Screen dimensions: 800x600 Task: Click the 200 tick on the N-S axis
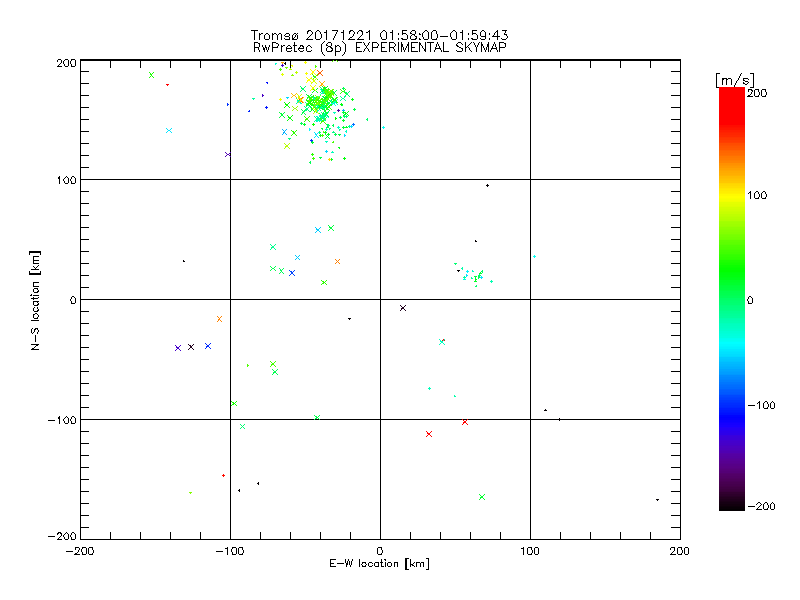(66, 63)
